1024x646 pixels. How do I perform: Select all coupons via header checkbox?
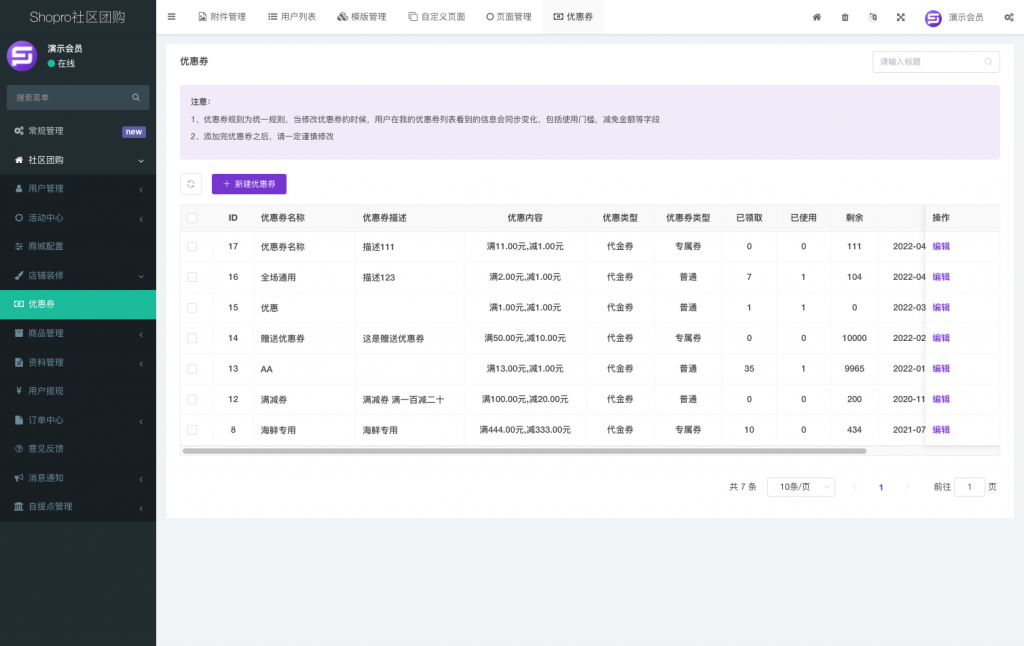[191, 217]
